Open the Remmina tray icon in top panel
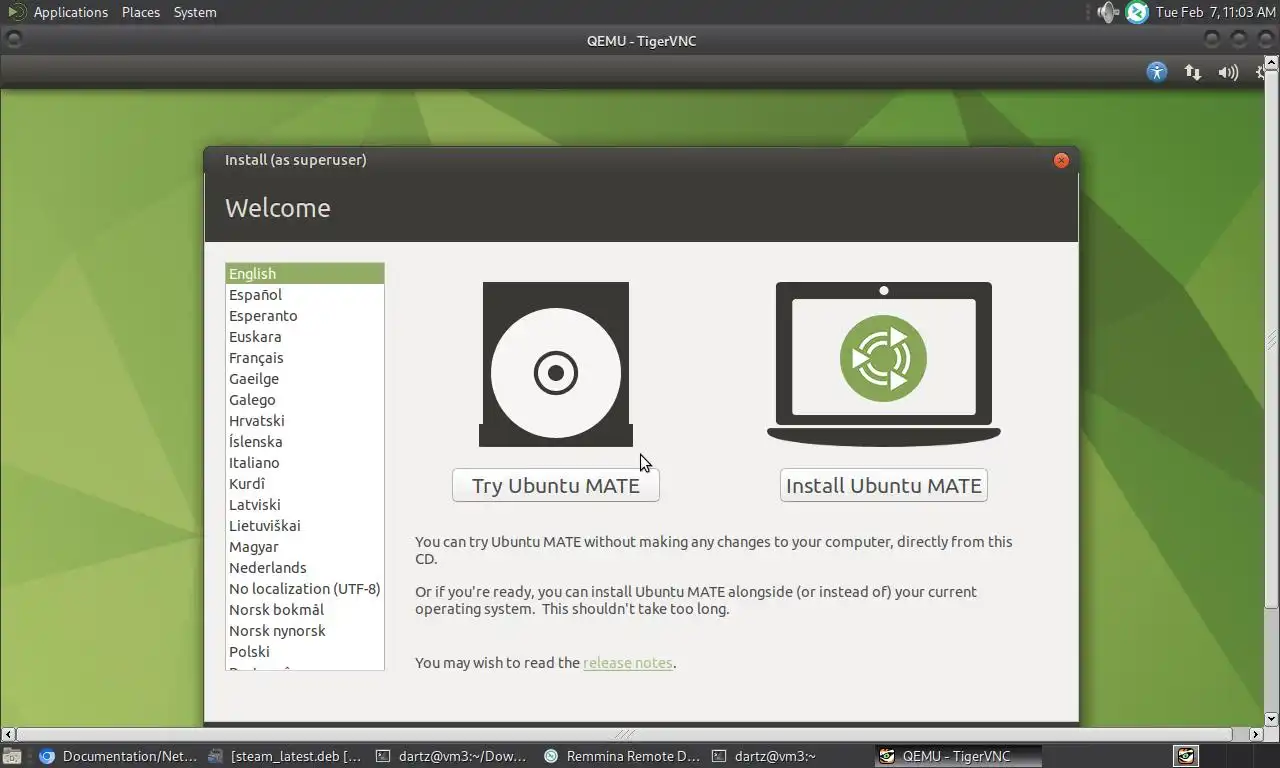The width and height of the screenshot is (1280, 768). tap(1136, 12)
